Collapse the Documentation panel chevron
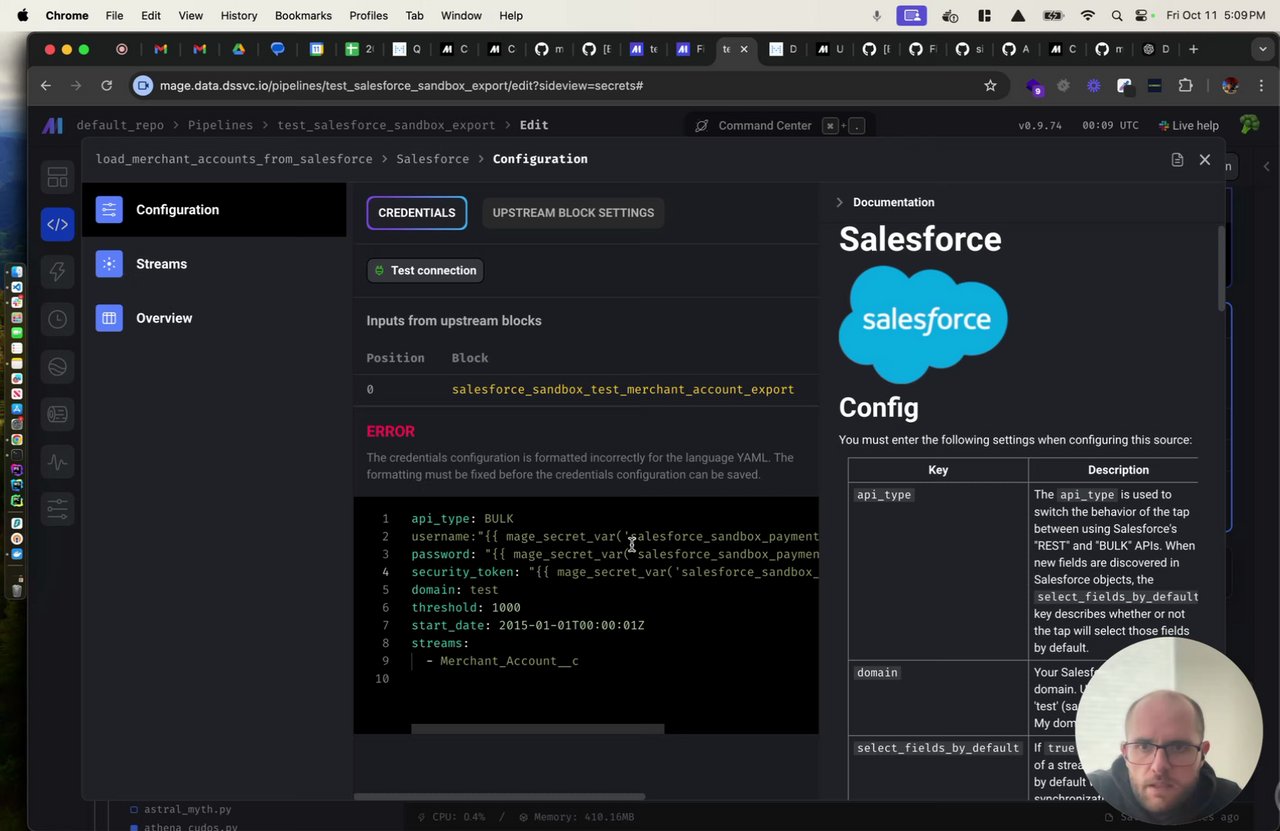The height and width of the screenshot is (831, 1280). pos(839,202)
